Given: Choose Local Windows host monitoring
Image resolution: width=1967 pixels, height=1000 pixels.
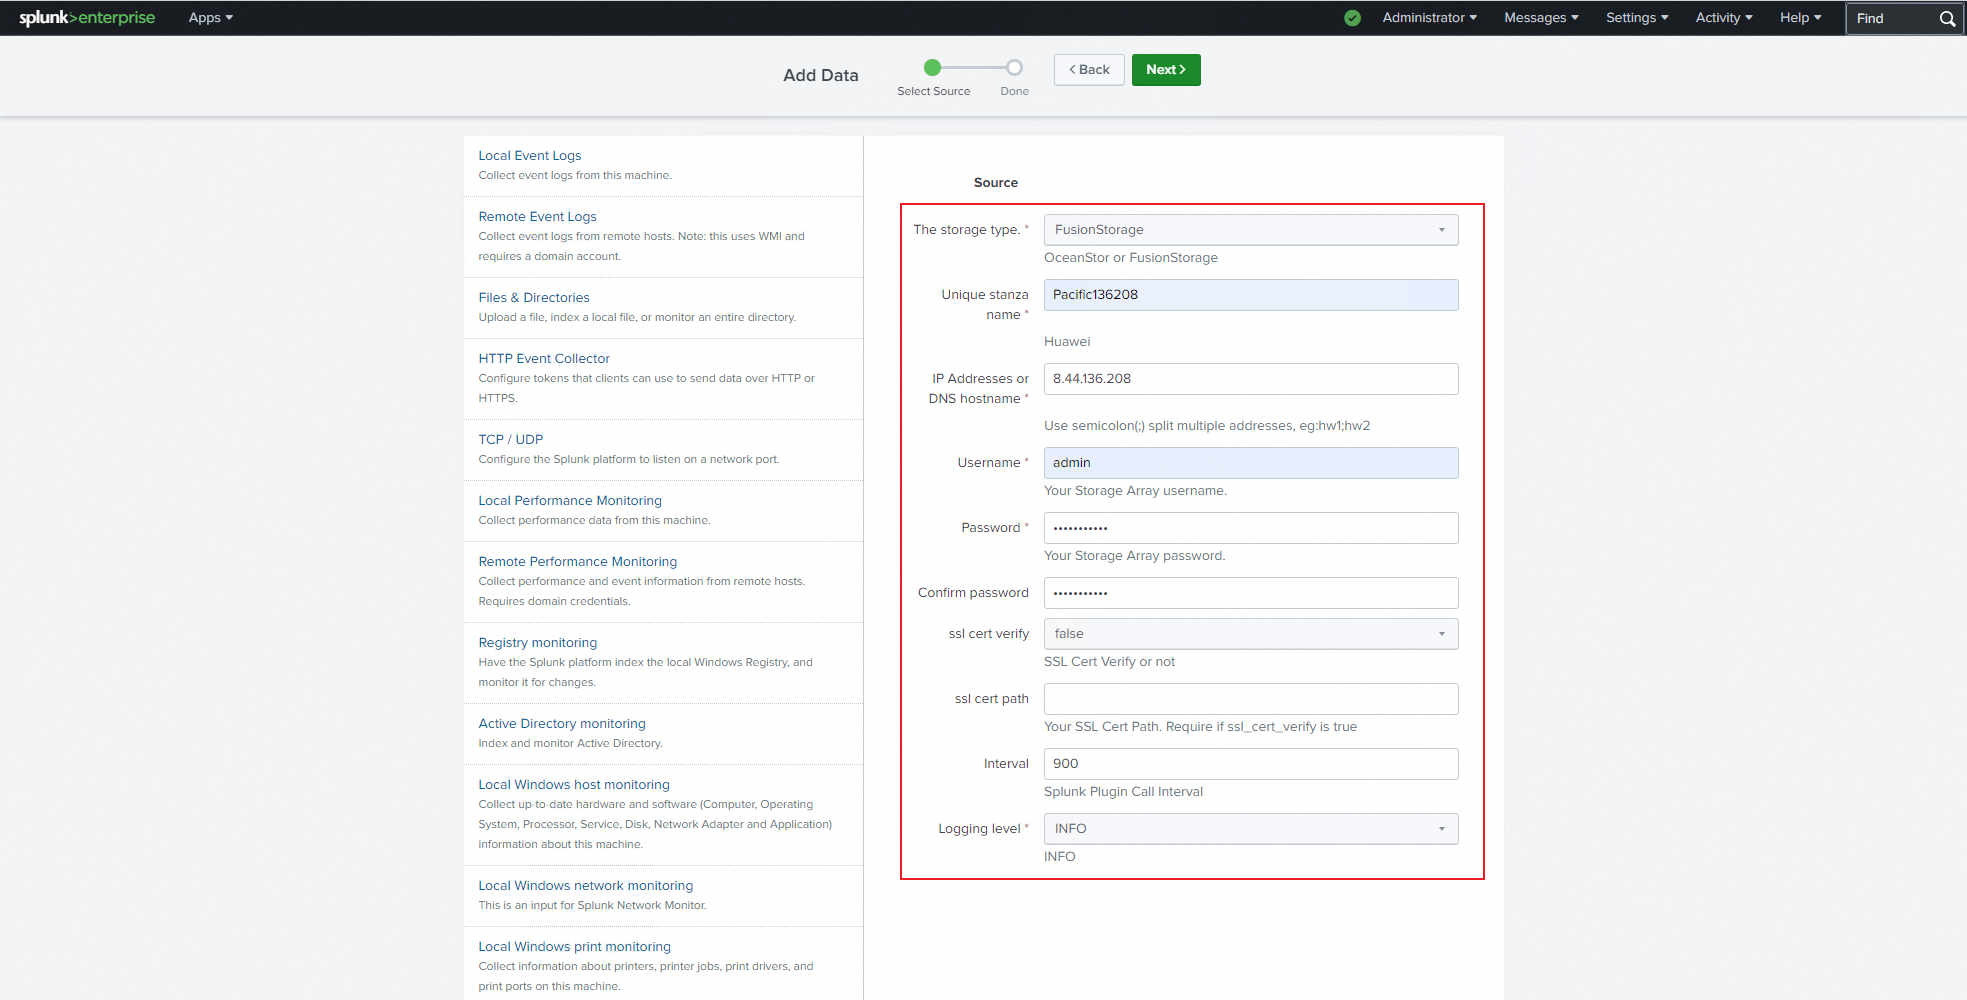Looking at the screenshot, I should click(x=574, y=785).
